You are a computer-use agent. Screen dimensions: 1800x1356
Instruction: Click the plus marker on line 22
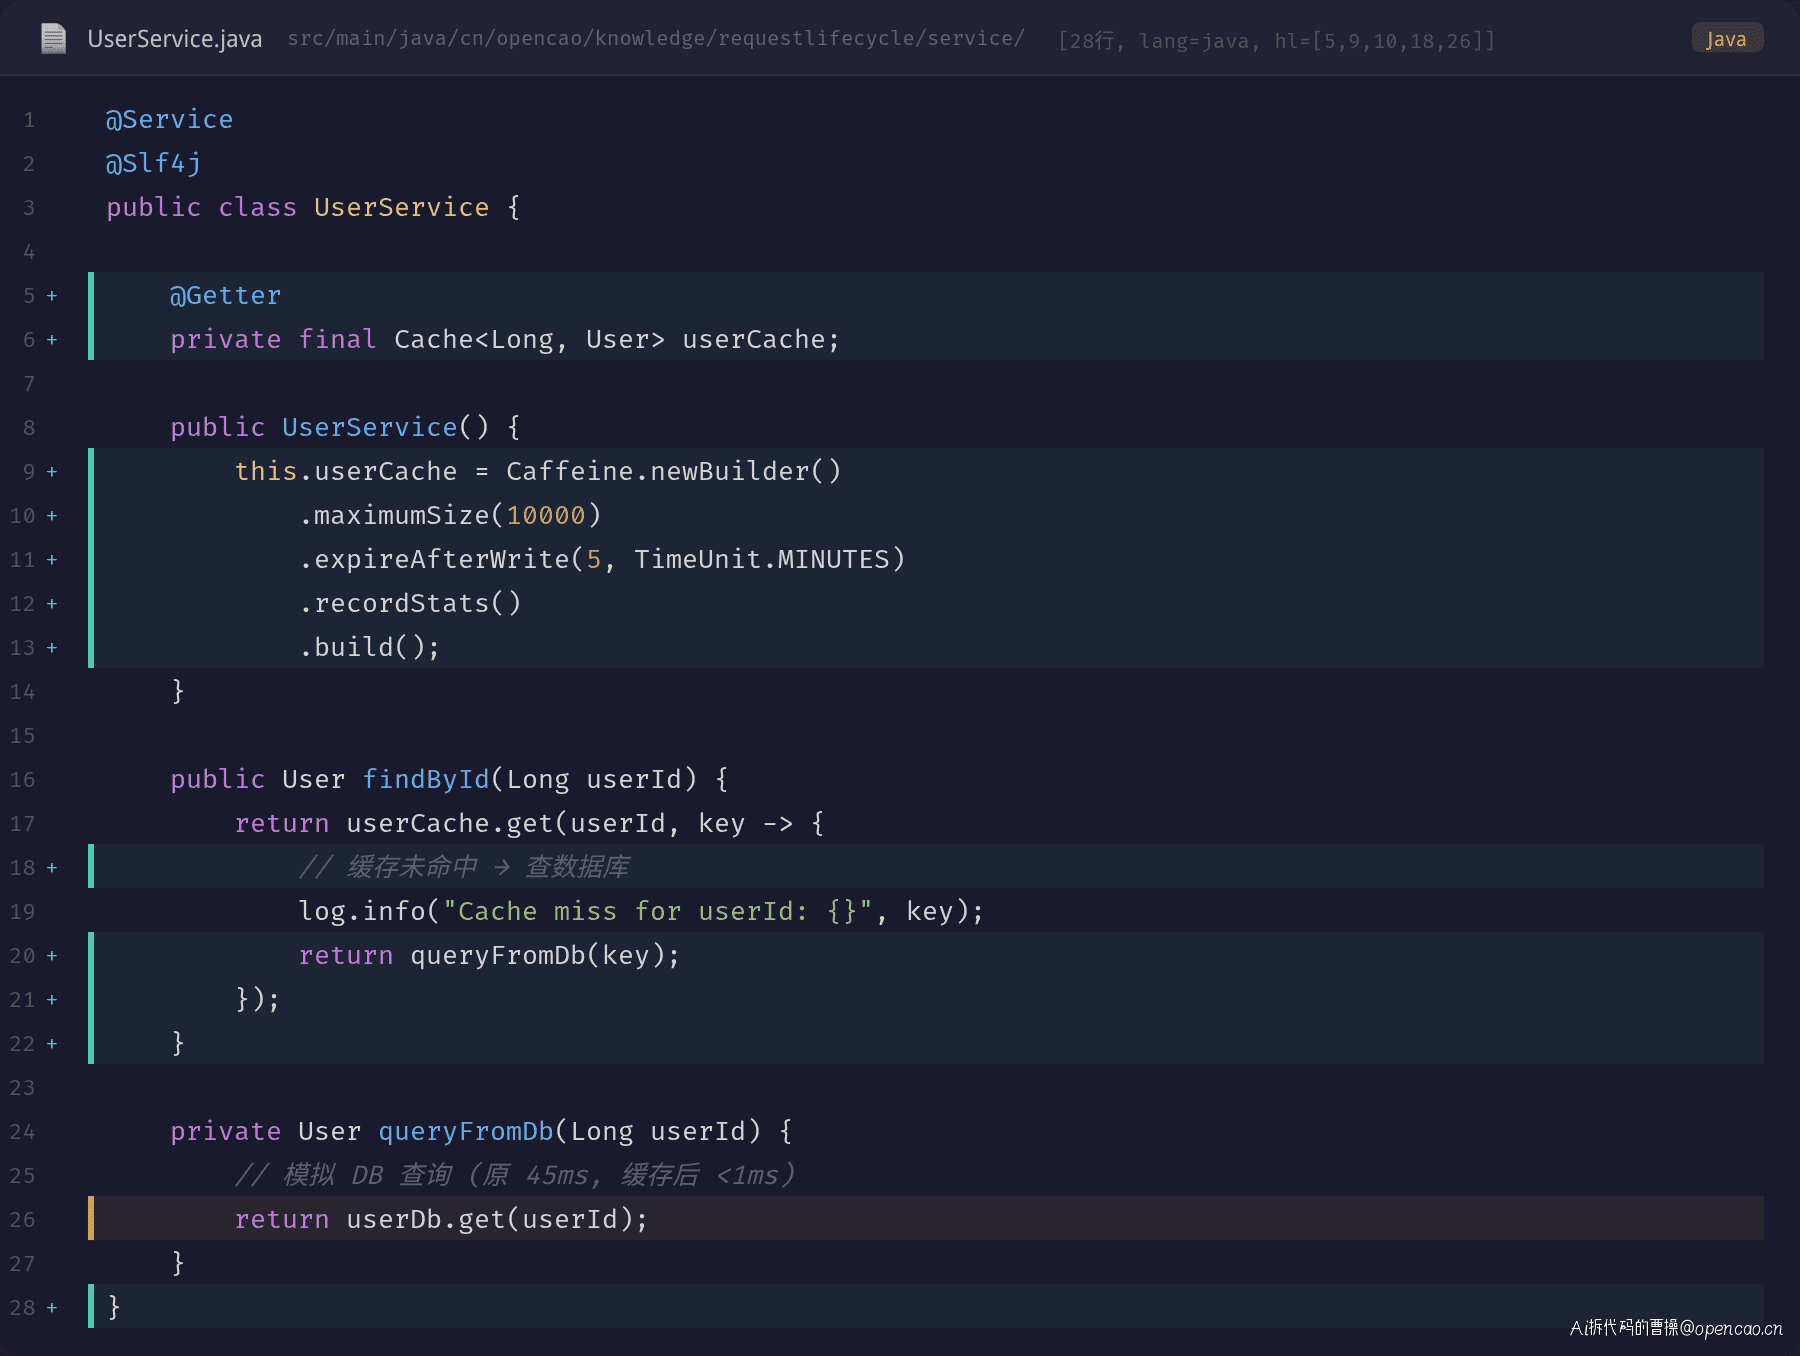(52, 1044)
